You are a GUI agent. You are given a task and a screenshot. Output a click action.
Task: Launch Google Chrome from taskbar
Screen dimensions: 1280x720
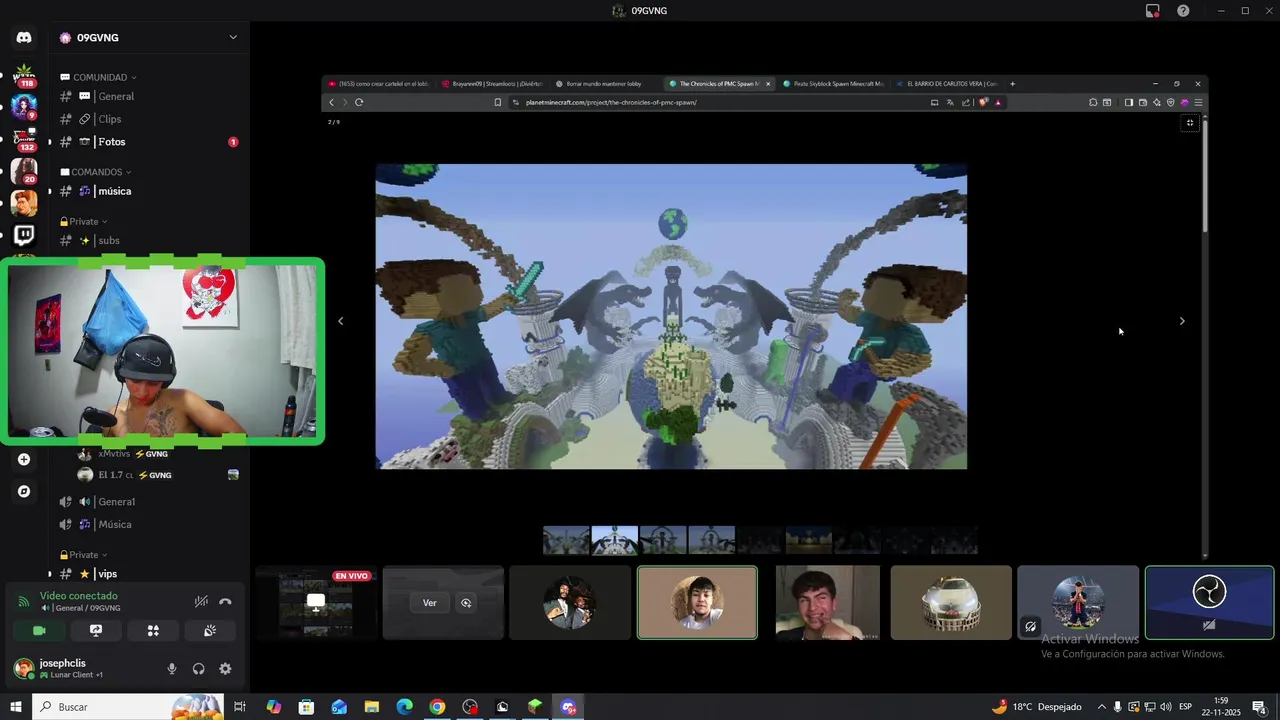(x=437, y=707)
